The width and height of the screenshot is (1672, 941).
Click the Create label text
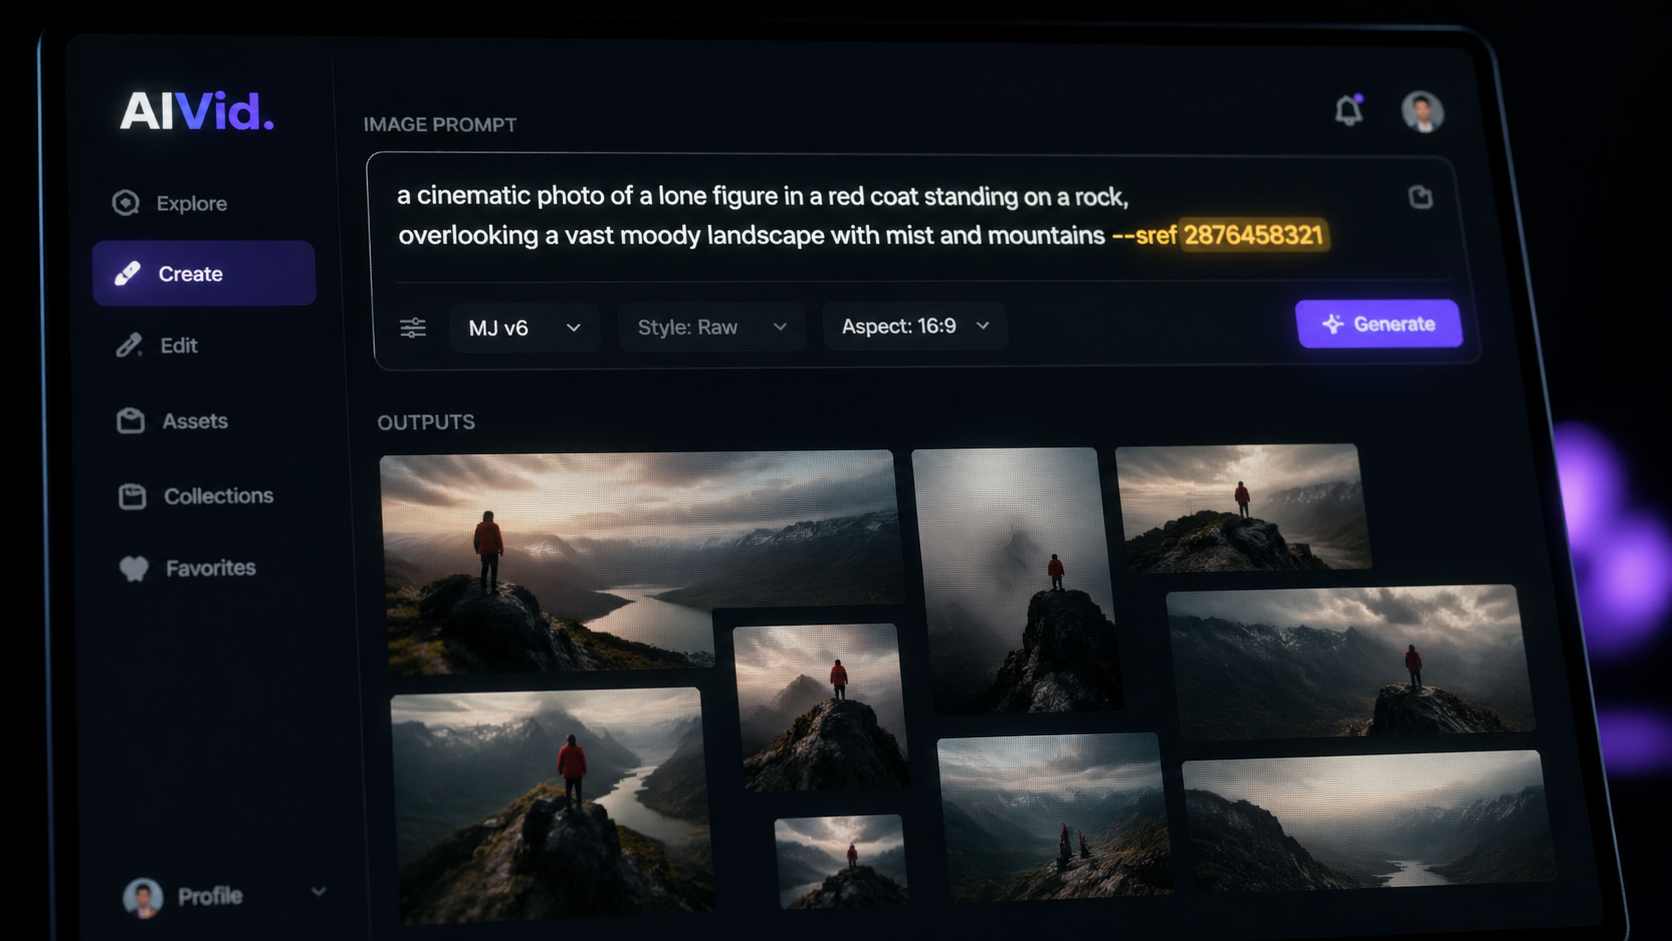[x=191, y=274]
